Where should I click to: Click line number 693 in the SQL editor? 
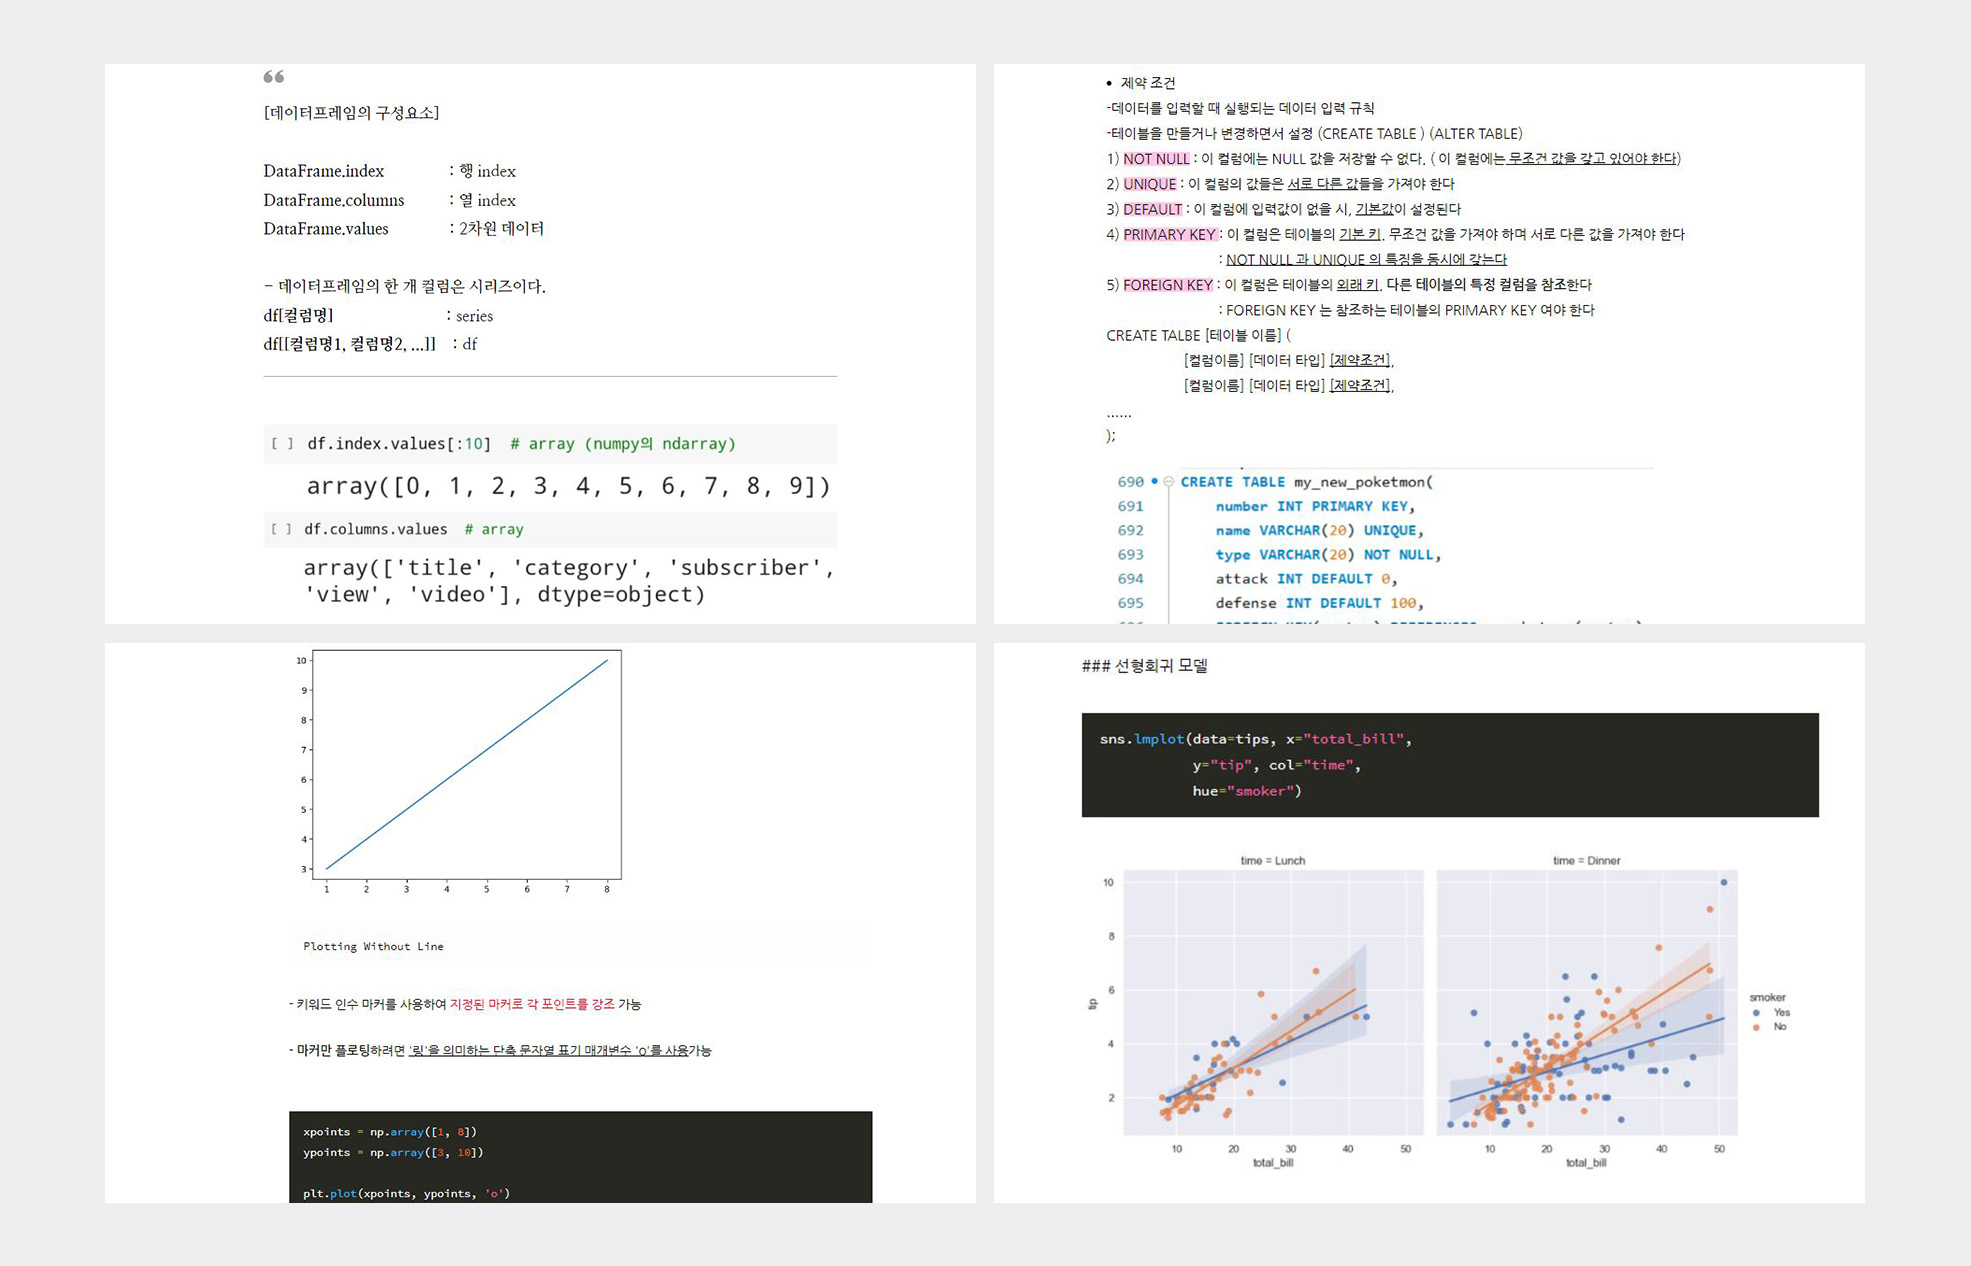[1130, 555]
